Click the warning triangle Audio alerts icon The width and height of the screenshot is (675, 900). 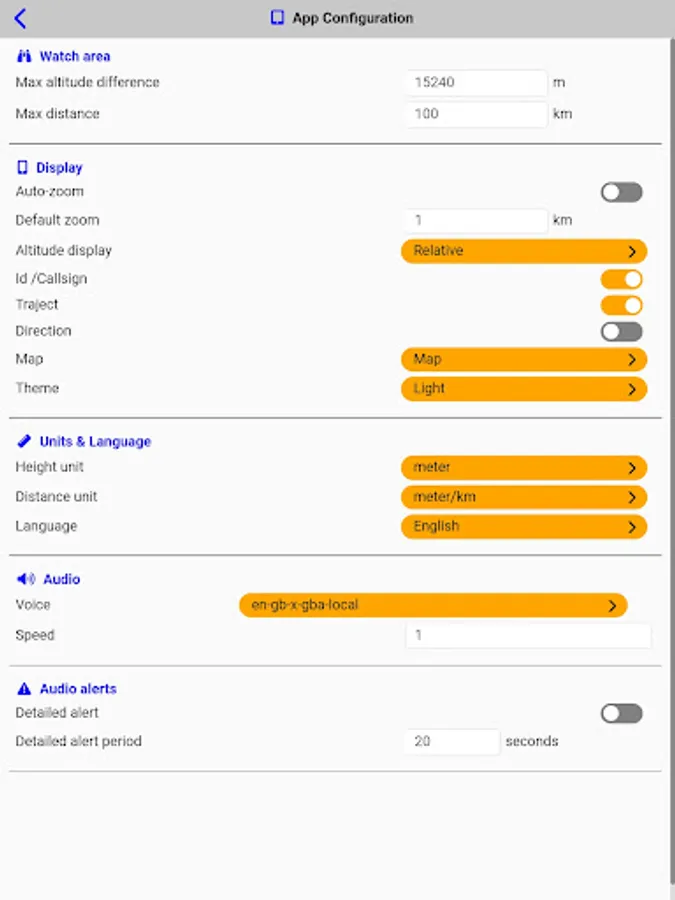(25, 689)
